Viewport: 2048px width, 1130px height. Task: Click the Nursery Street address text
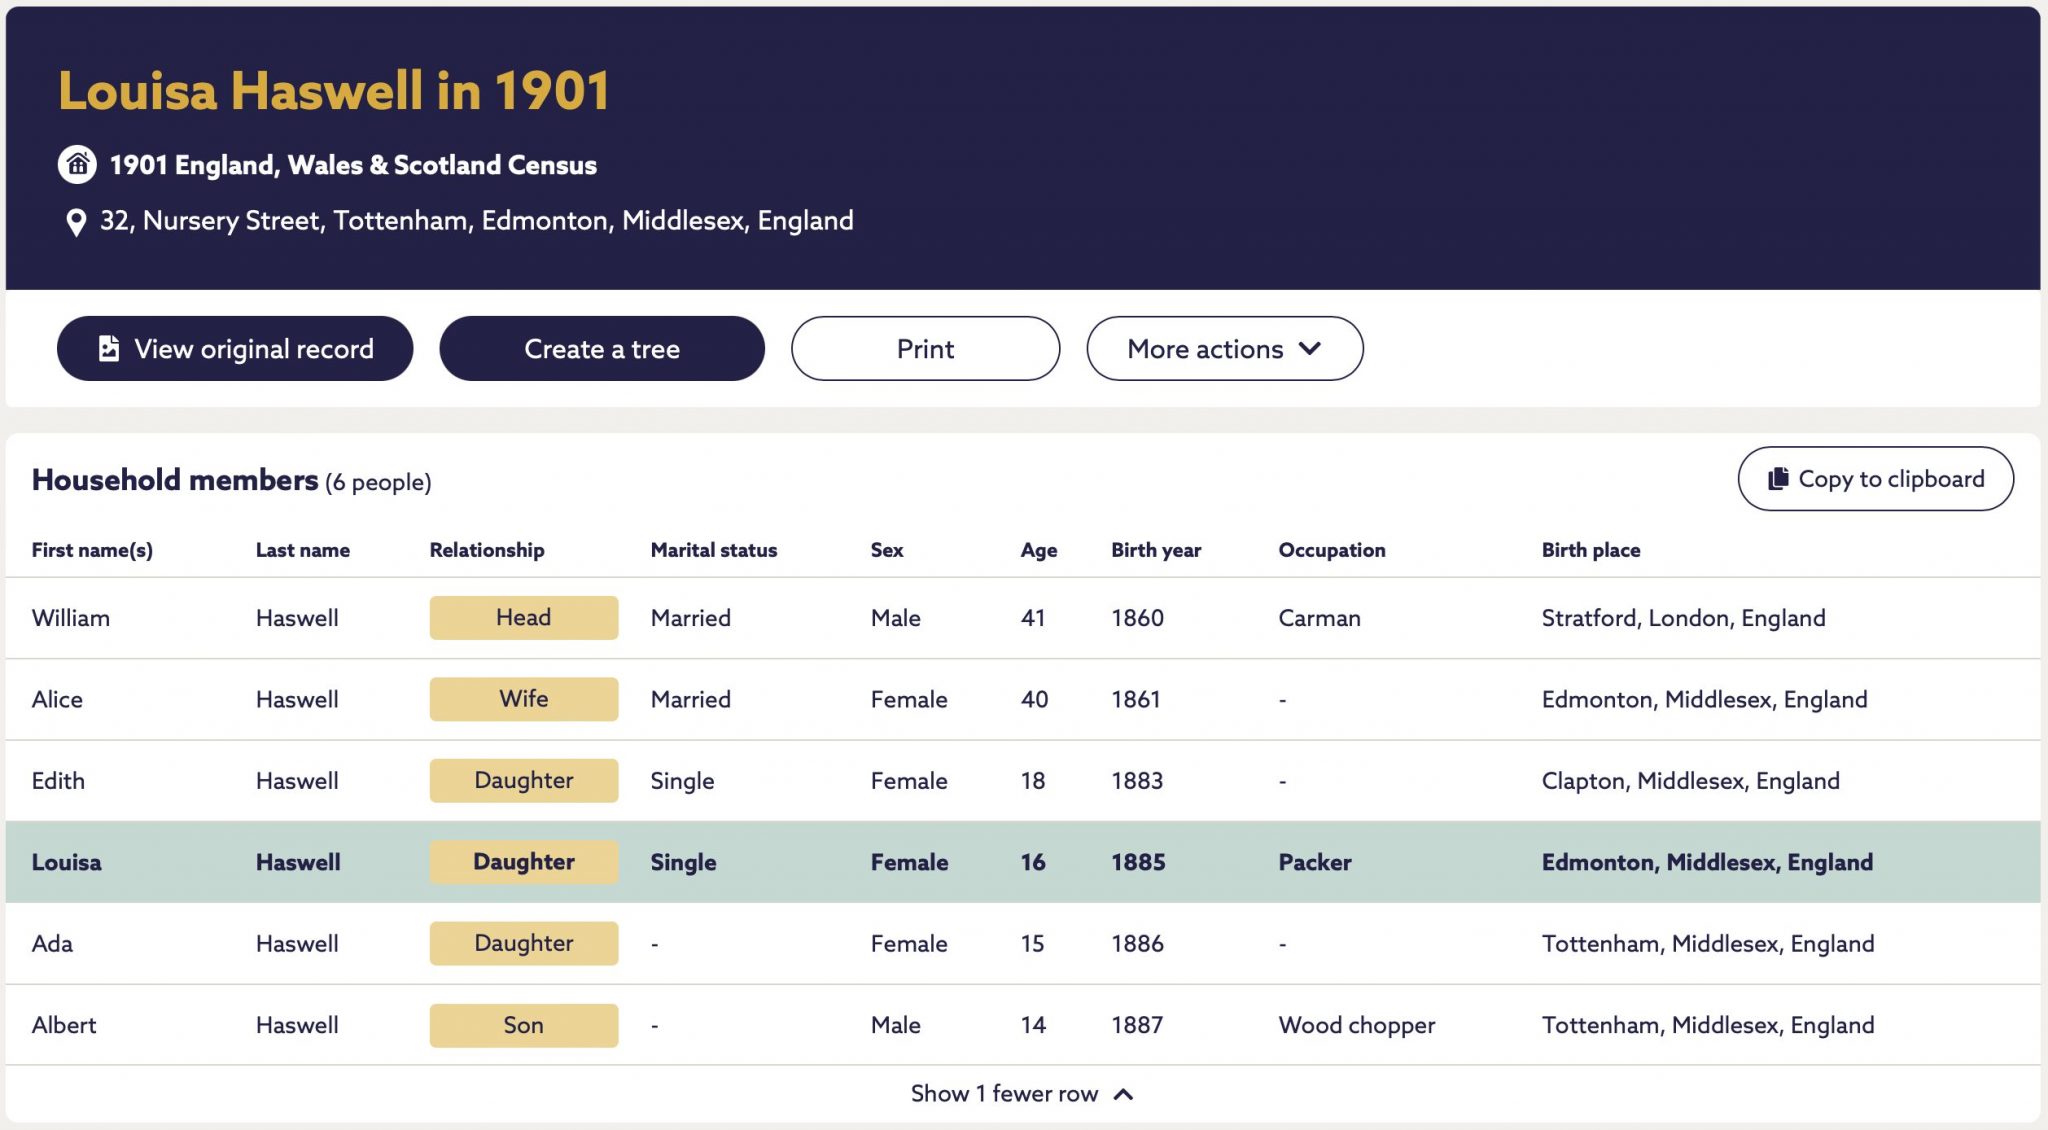477,221
